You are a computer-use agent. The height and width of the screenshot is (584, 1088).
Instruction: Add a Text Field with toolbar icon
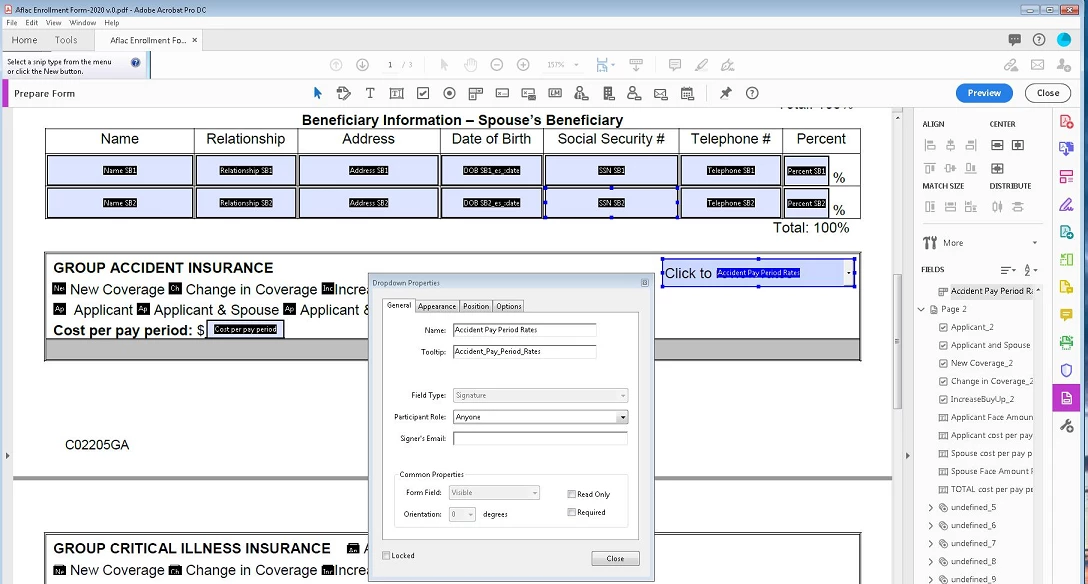[396, 93]
